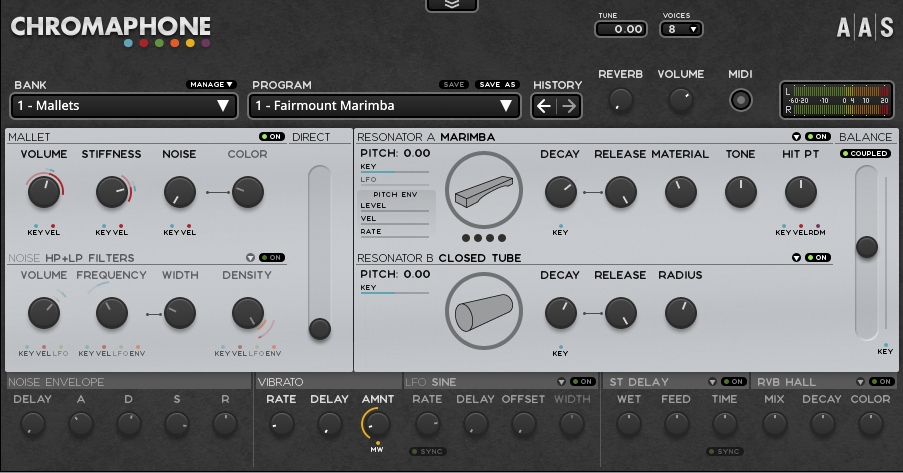
Task: Open the Manage menu for banks
Action: pos(211,84)
